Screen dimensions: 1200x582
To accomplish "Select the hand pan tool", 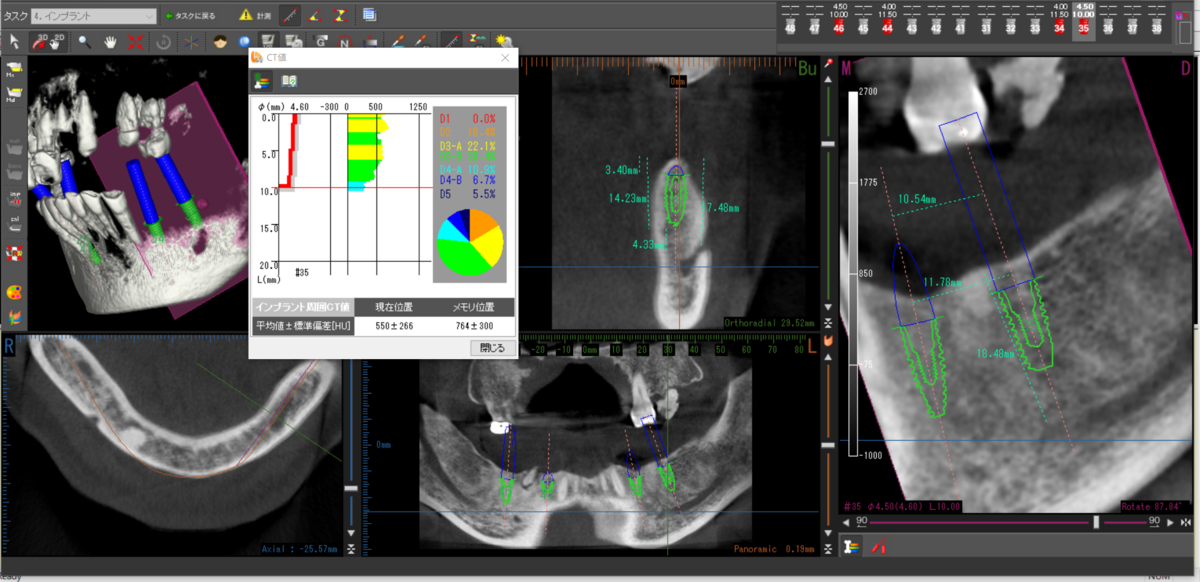I will click(110, 42).
